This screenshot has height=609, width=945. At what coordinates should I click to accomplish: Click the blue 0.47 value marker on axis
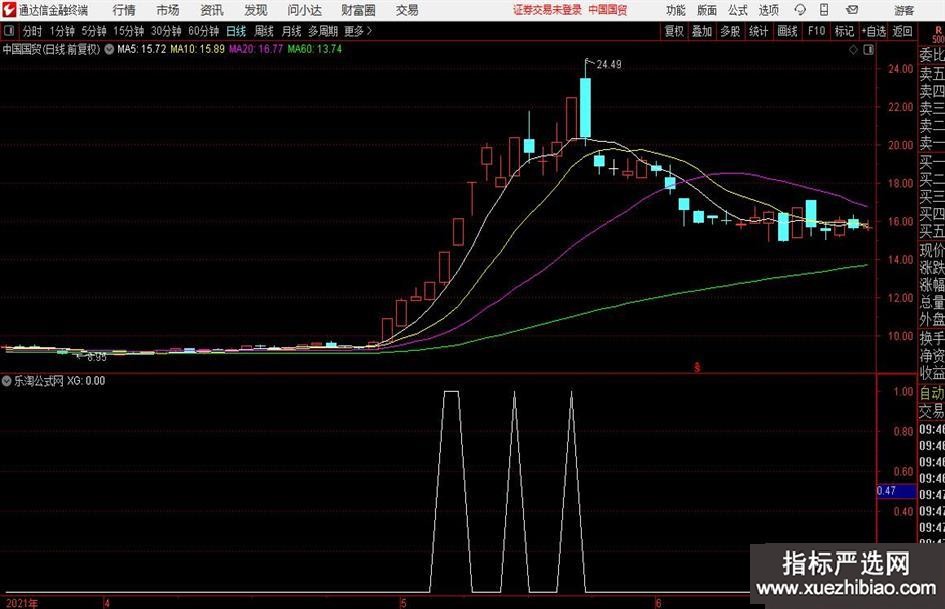[x=887, y=491]
